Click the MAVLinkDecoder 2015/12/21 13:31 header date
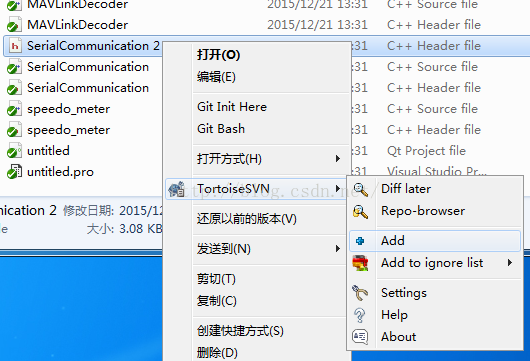Screen dimensions: 530x361 (x=317, y=25)
